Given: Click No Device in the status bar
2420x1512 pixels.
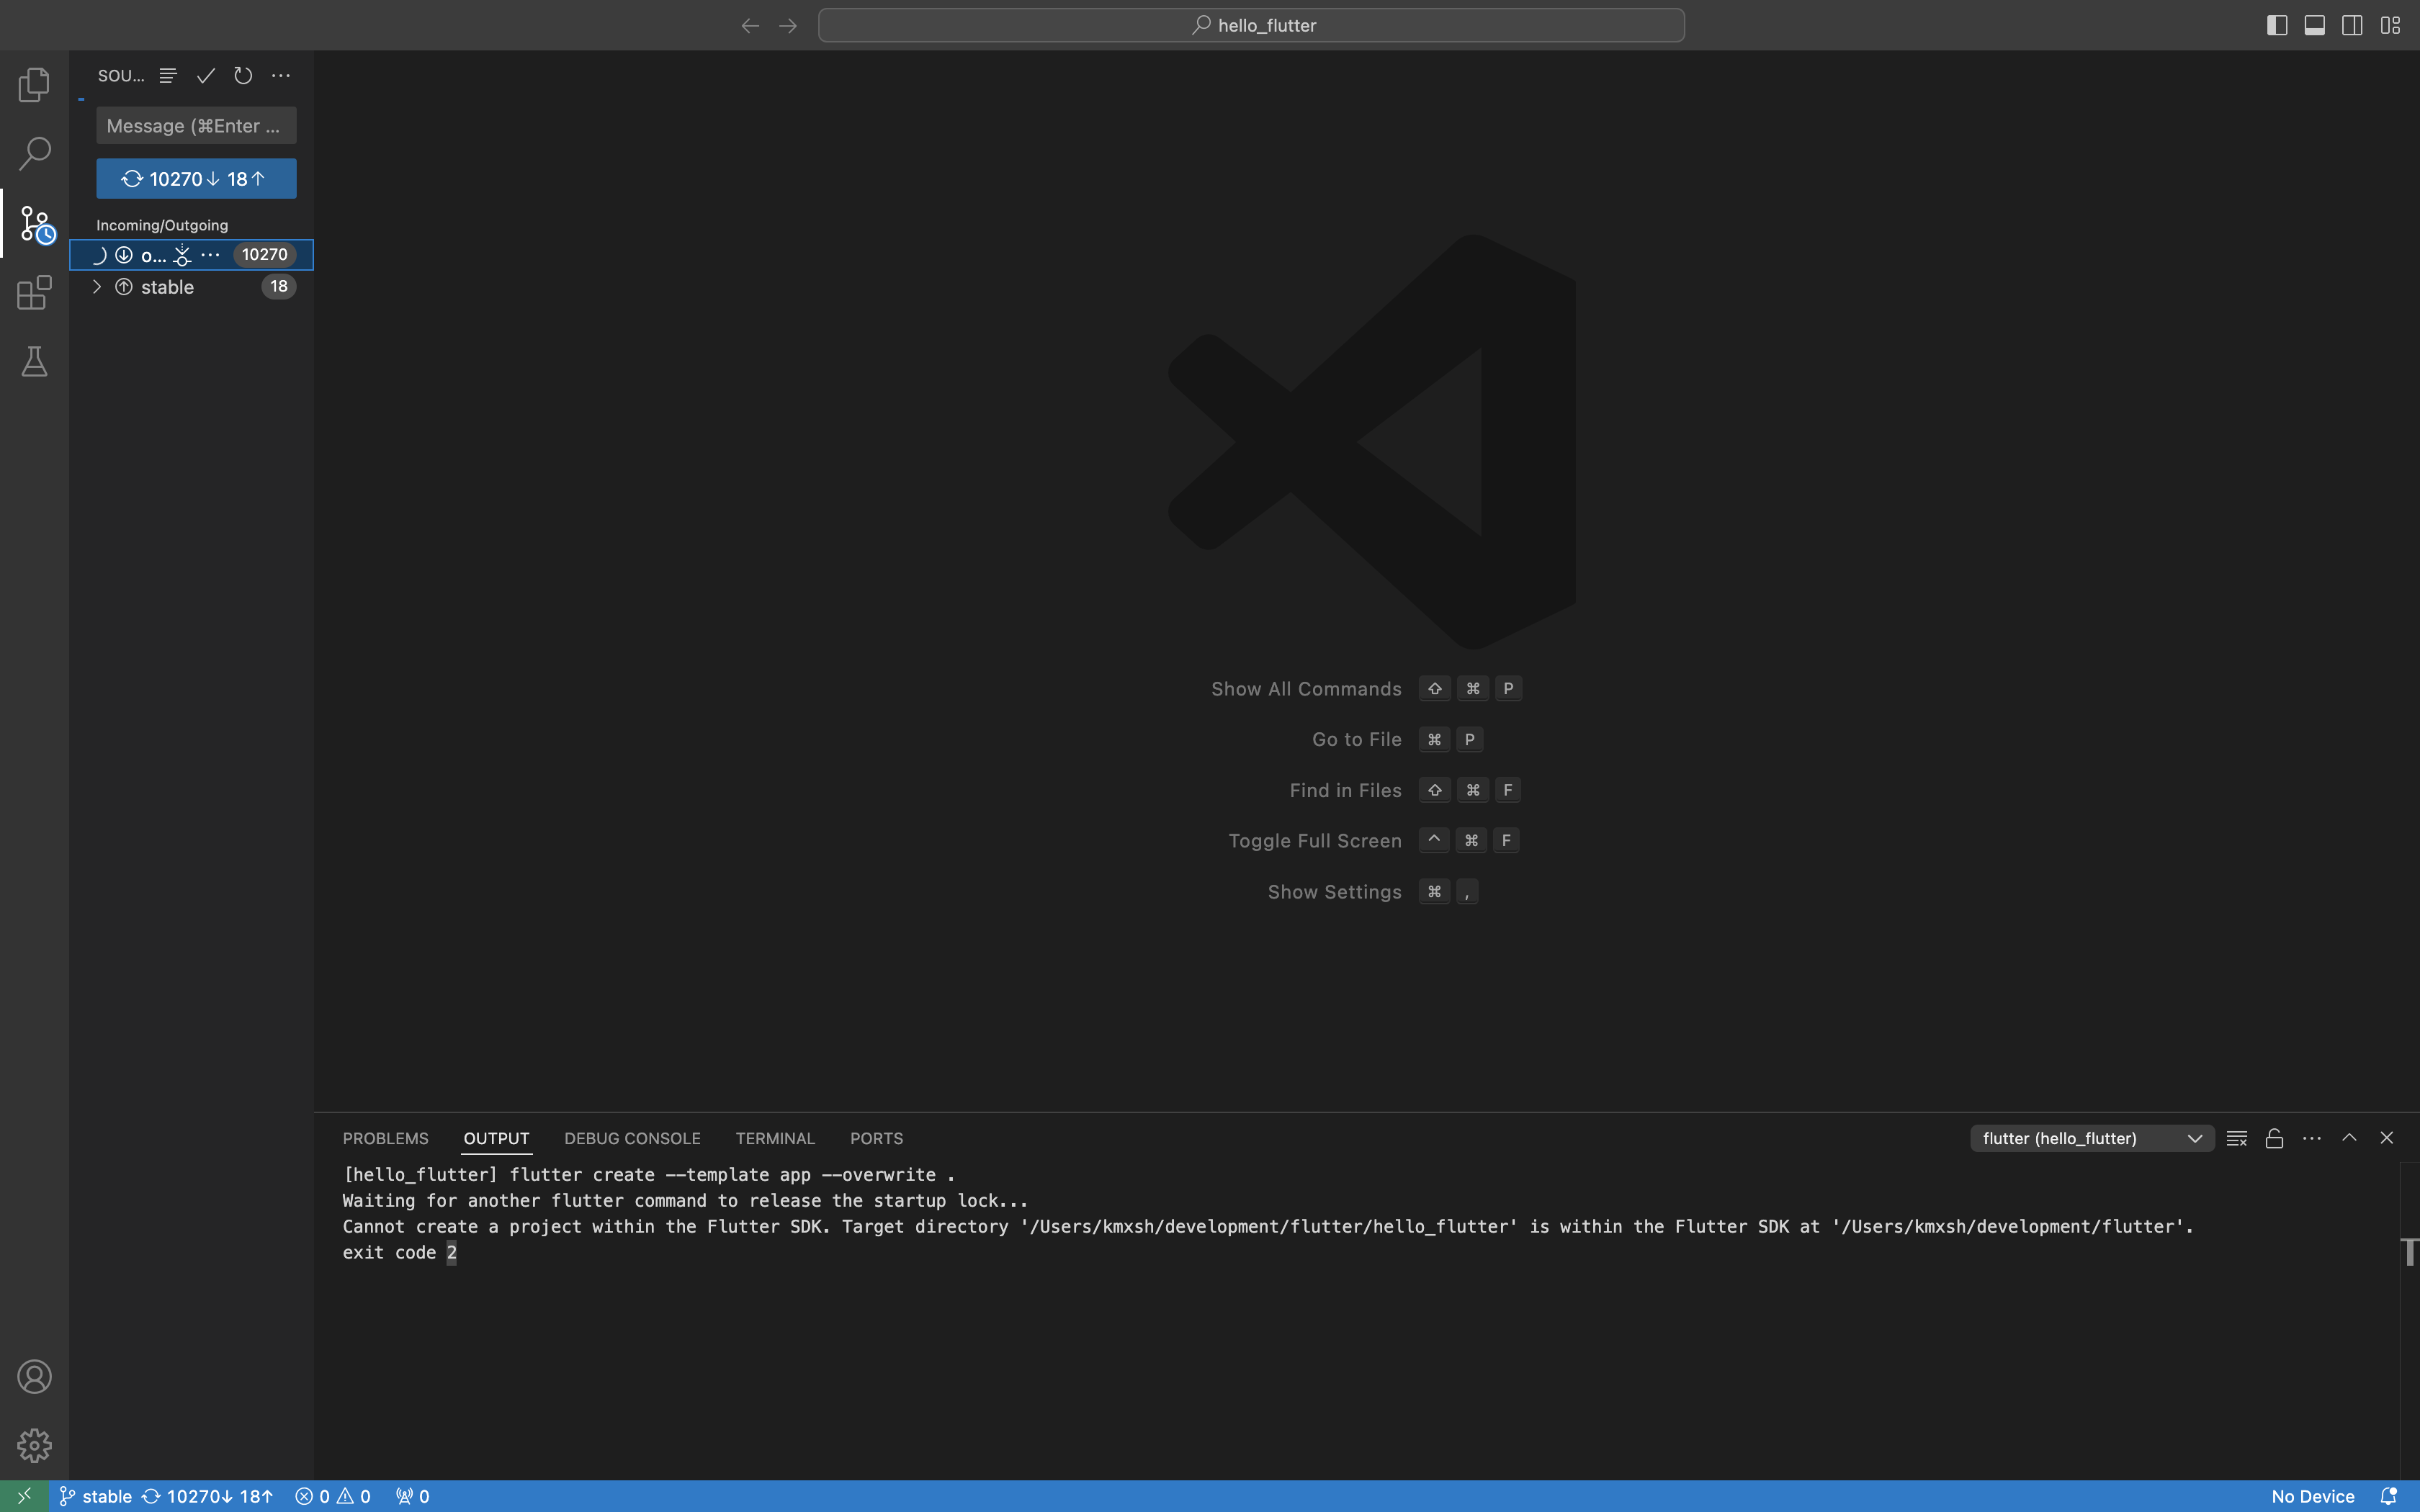Looking at the screenshot, I should click(x=2313, y=1496).
